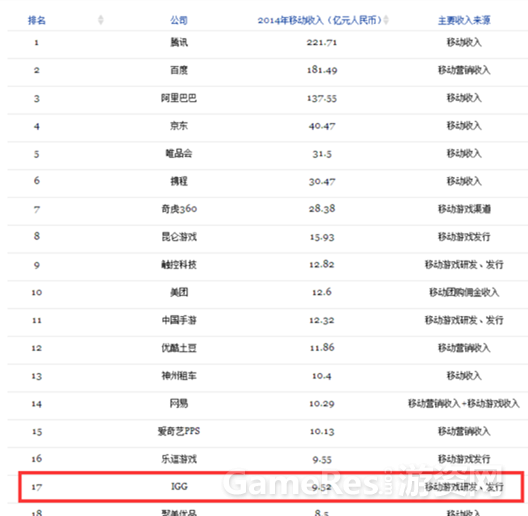
Task: Select company name 唯品会
Action: pos(179,154)
